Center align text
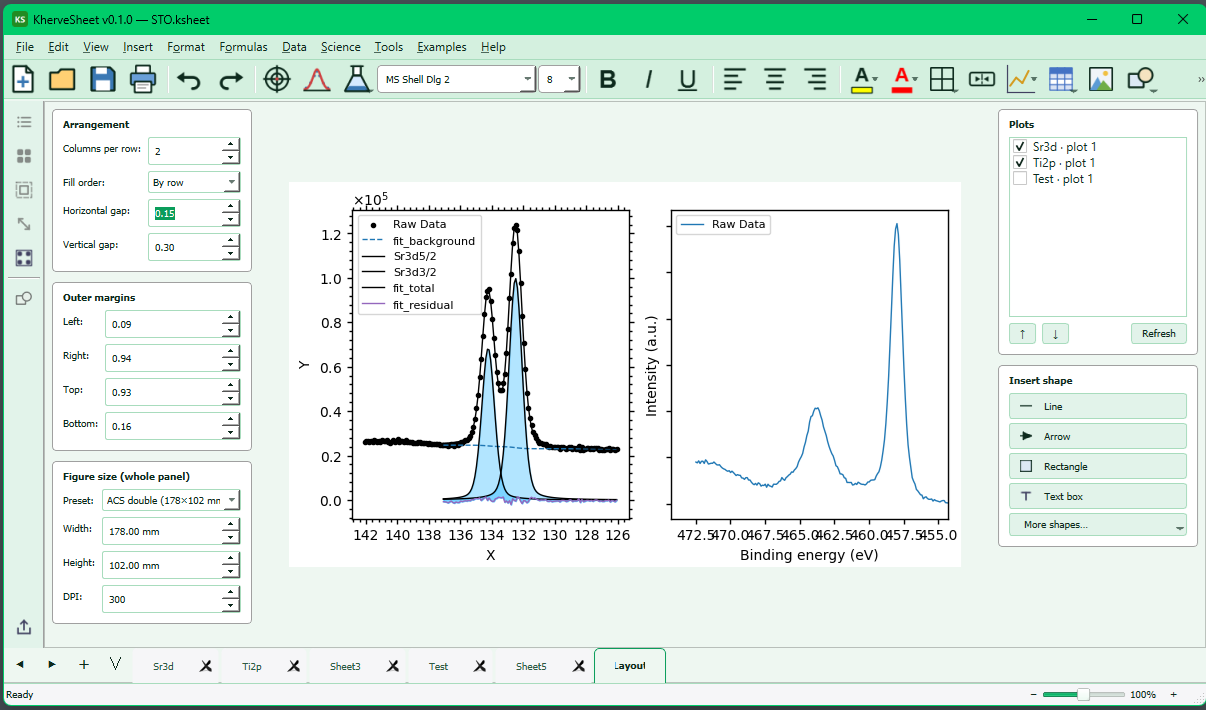The width and height of the screenshot is (1206, 710). pos(775,80)
